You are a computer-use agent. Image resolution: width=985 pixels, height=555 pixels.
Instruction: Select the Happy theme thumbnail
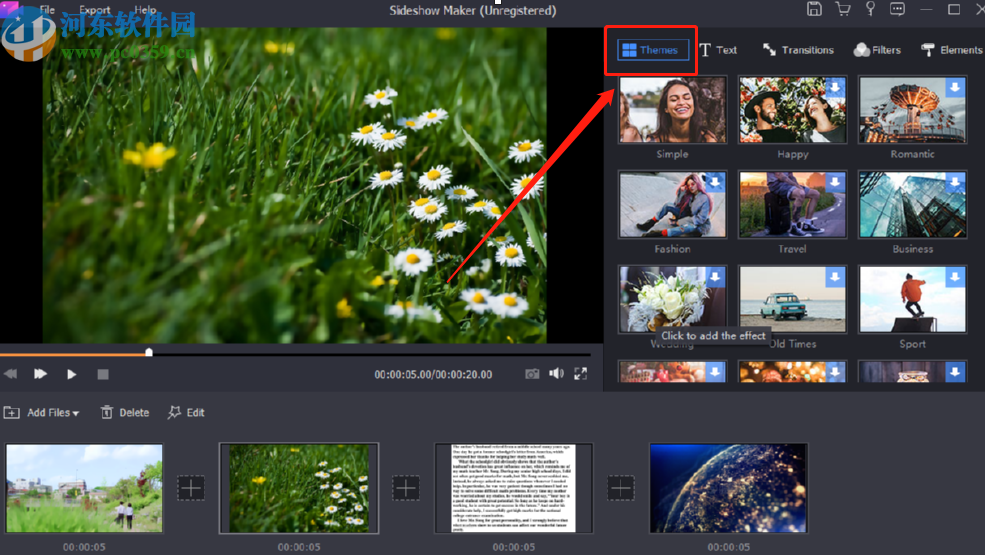click(x=792, y=109)
